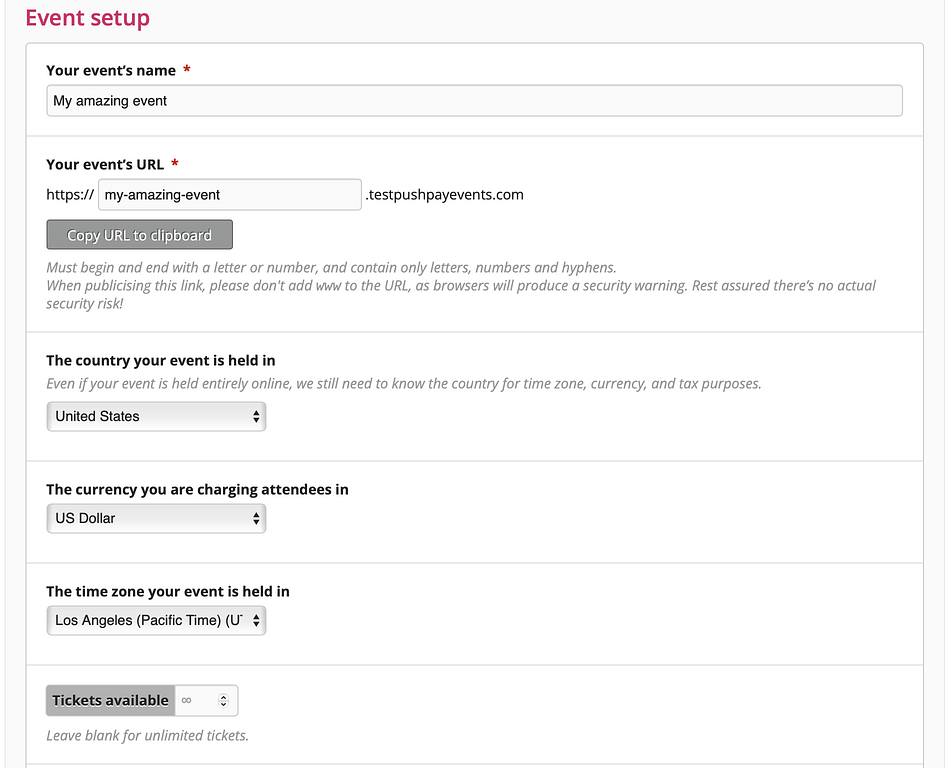Select the grey "Tickets available" label

coord(110,701)
